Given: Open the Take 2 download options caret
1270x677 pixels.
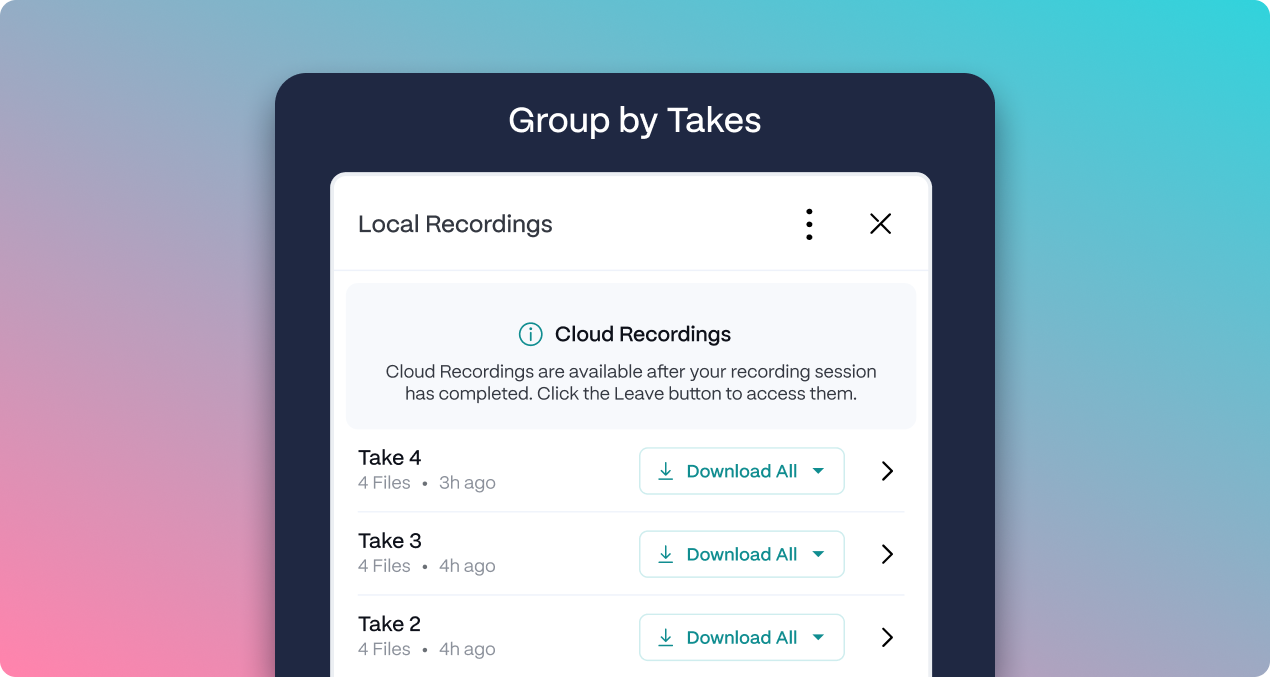Looking at the screenshot, I should (818, 637).
